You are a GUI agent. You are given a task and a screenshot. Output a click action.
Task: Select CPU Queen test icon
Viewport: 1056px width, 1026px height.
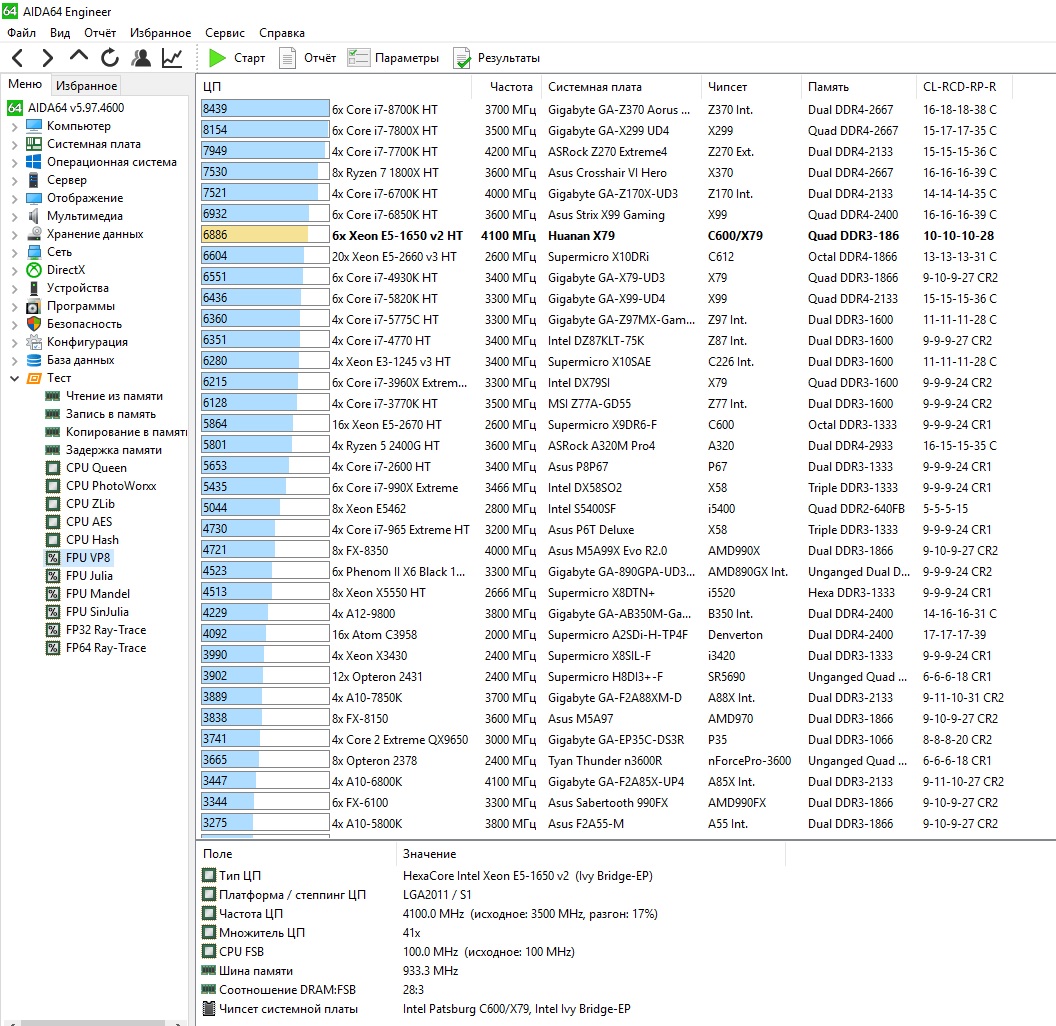pyautogui.click(x=53, y=468)
